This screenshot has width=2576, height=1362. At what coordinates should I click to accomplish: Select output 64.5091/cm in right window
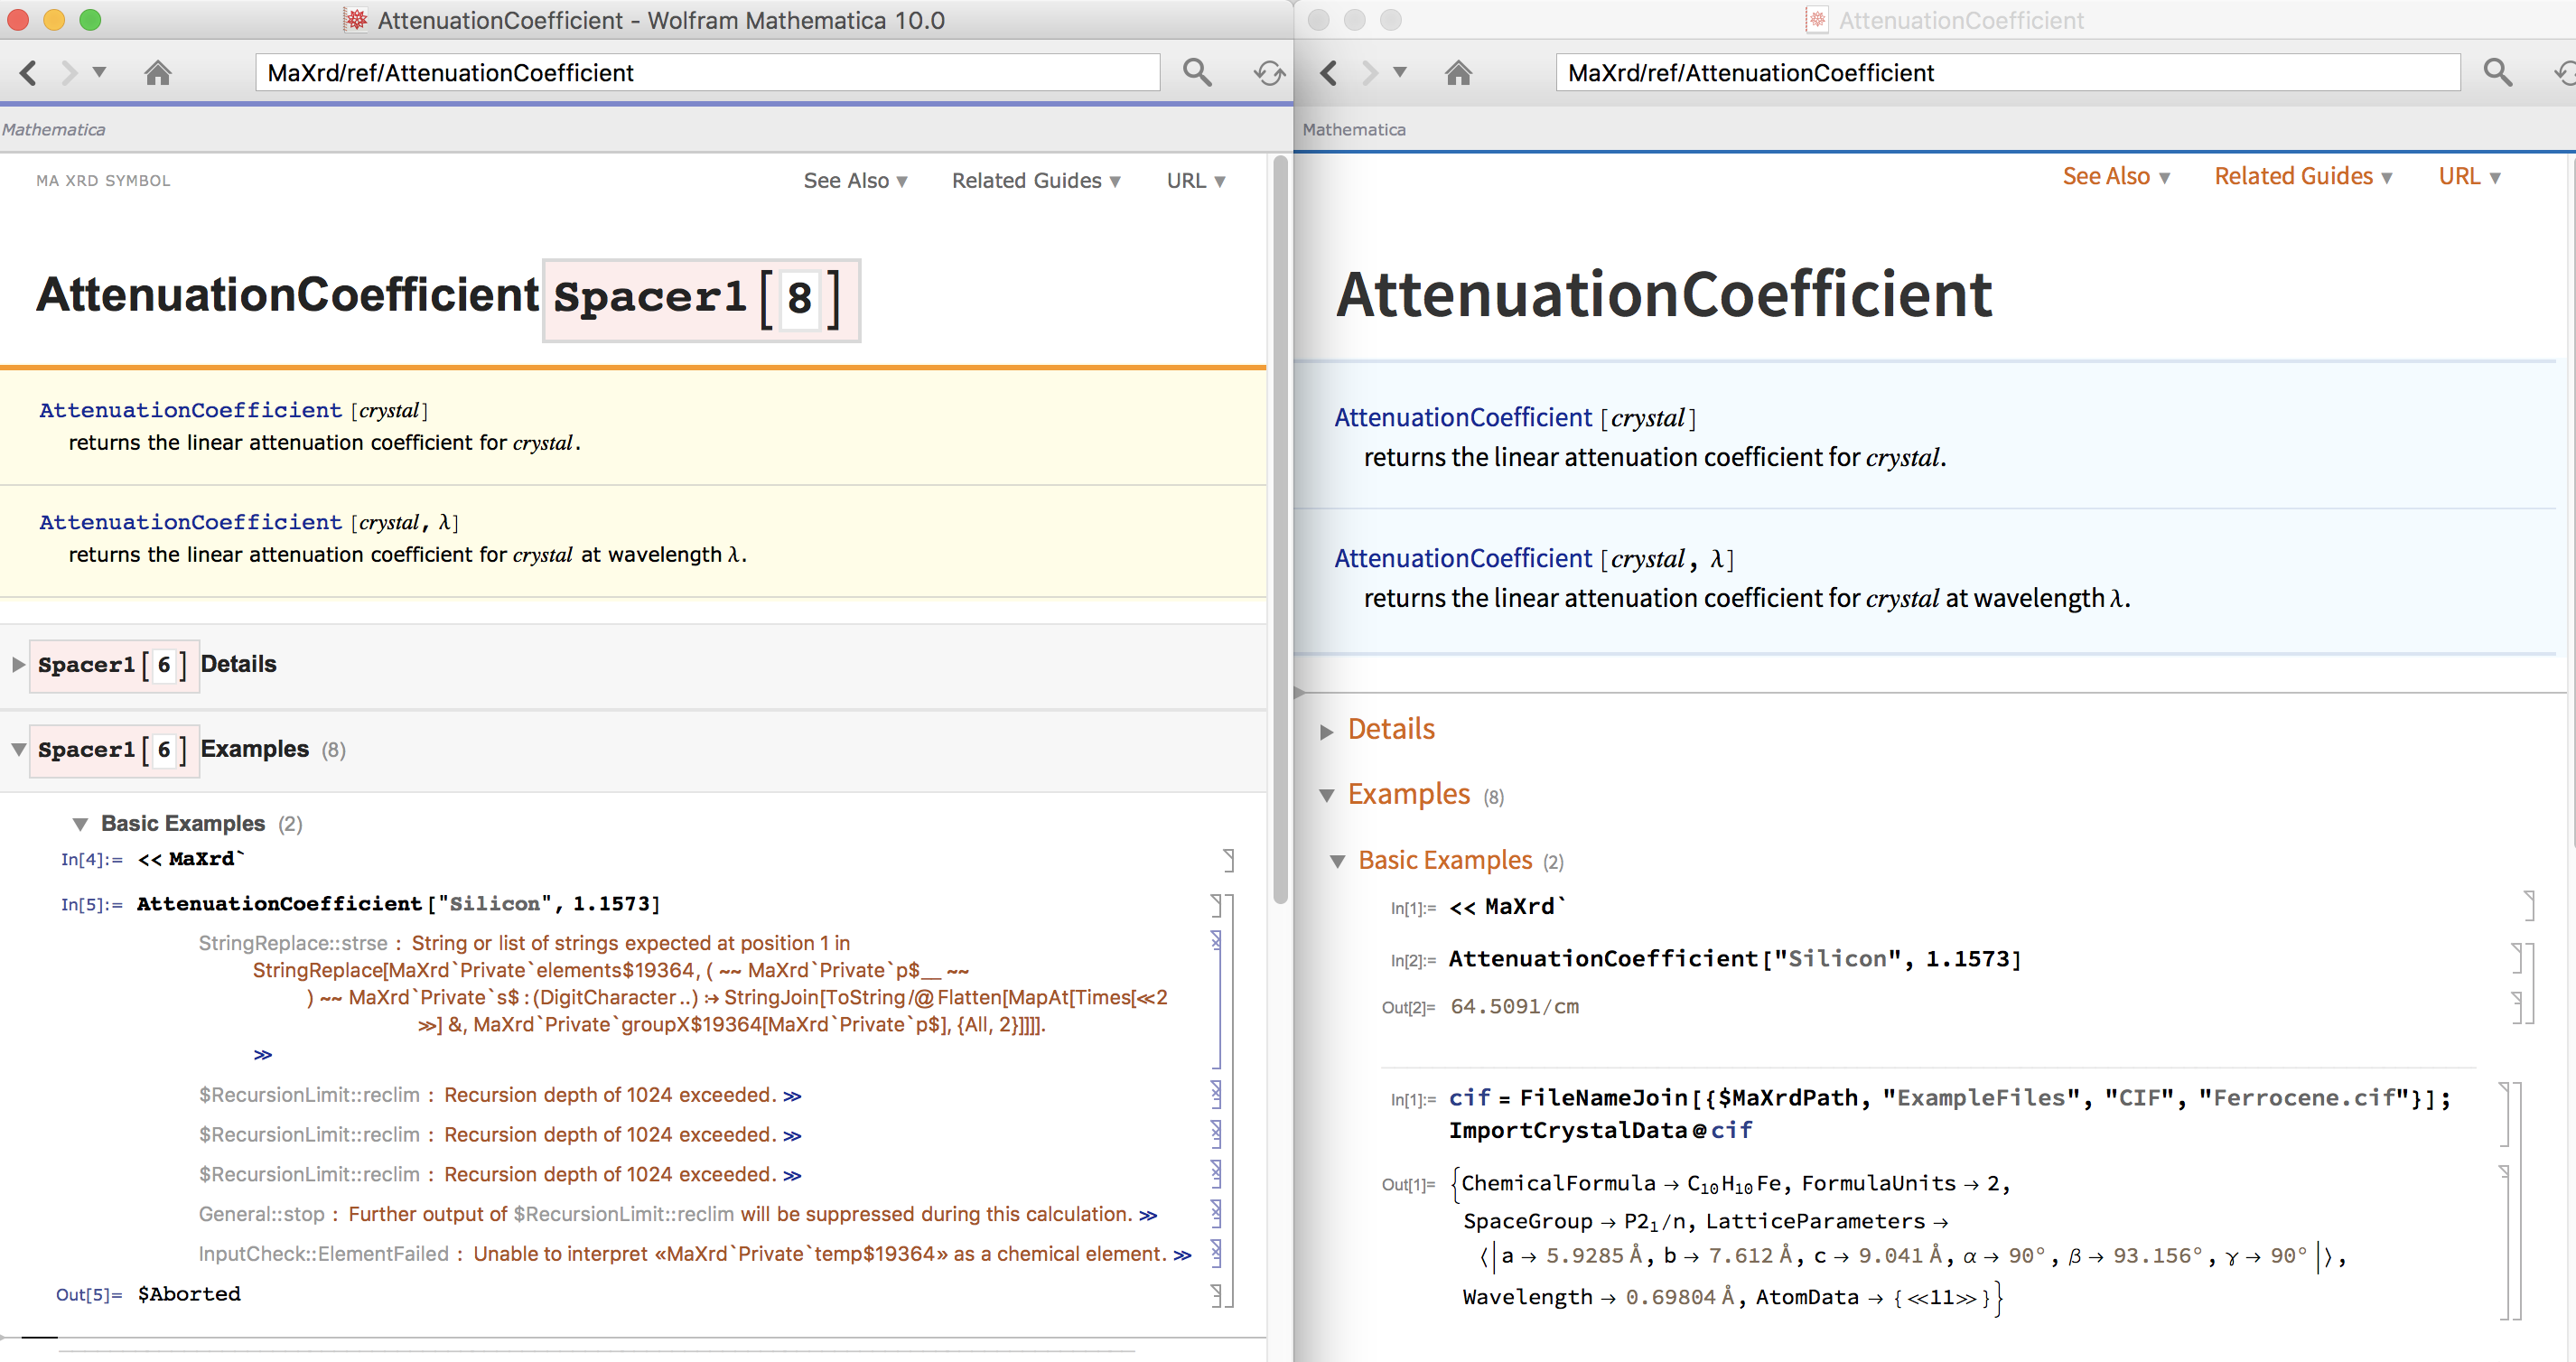pos(1514,1007)
